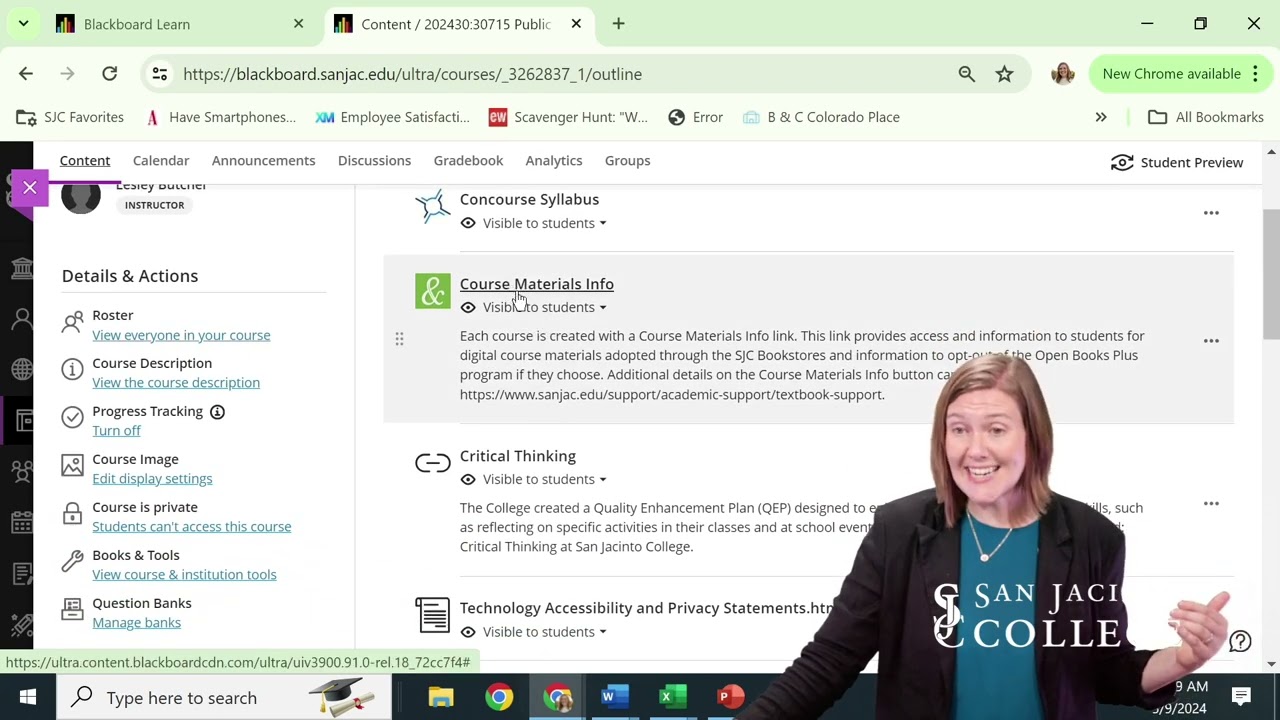
Task: Open more options for Critical Thinking
Action: (x=1211, y=503)
